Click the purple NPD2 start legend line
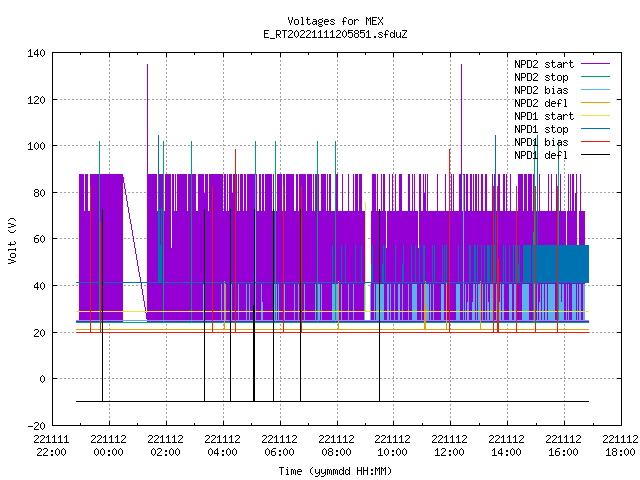This screenshot has height=480, width=640. (x=595, y=64)
